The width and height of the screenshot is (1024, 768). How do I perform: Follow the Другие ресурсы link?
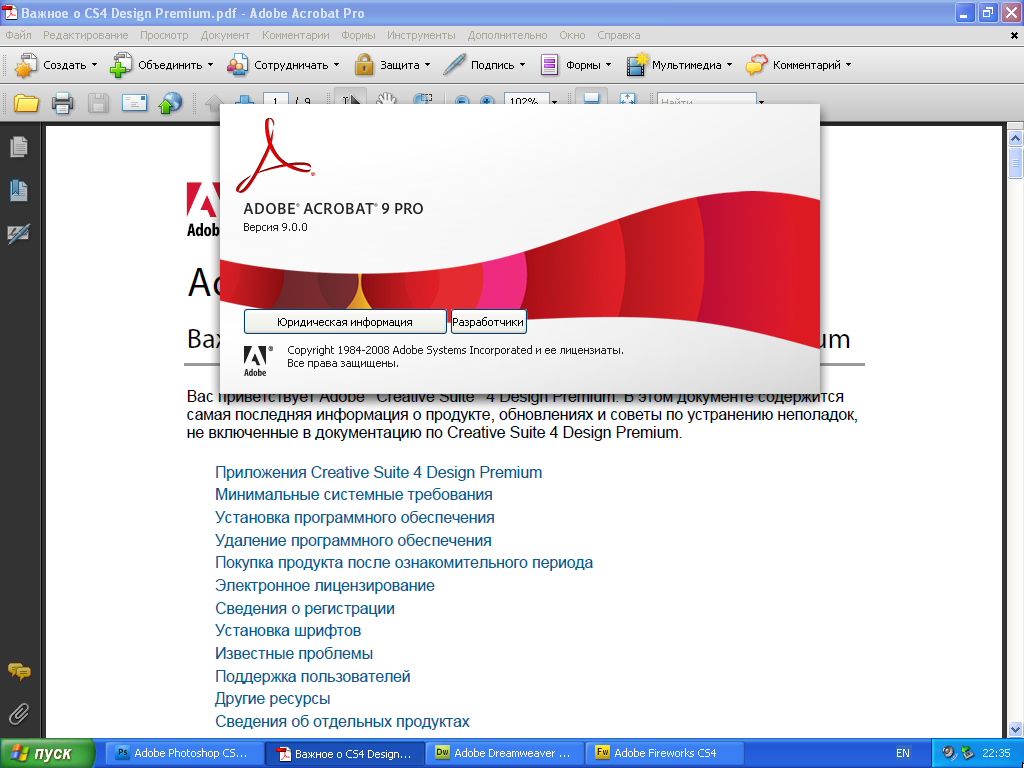[x=272, y=699]
